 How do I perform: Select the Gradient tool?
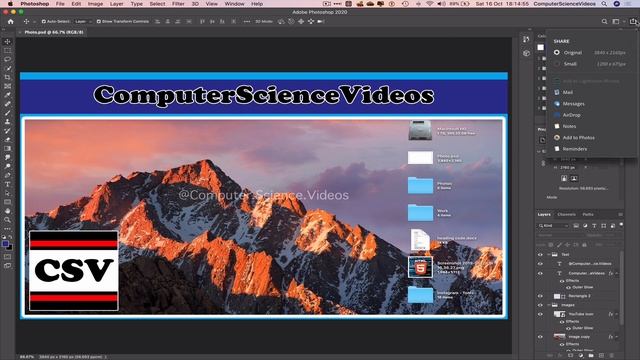click(x=7, y=149)
